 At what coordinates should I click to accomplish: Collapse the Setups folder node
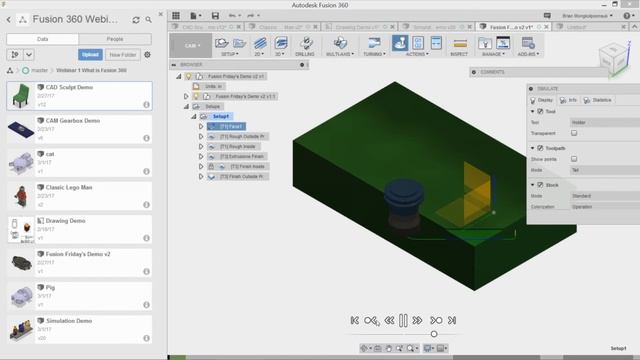pos(186,107)
